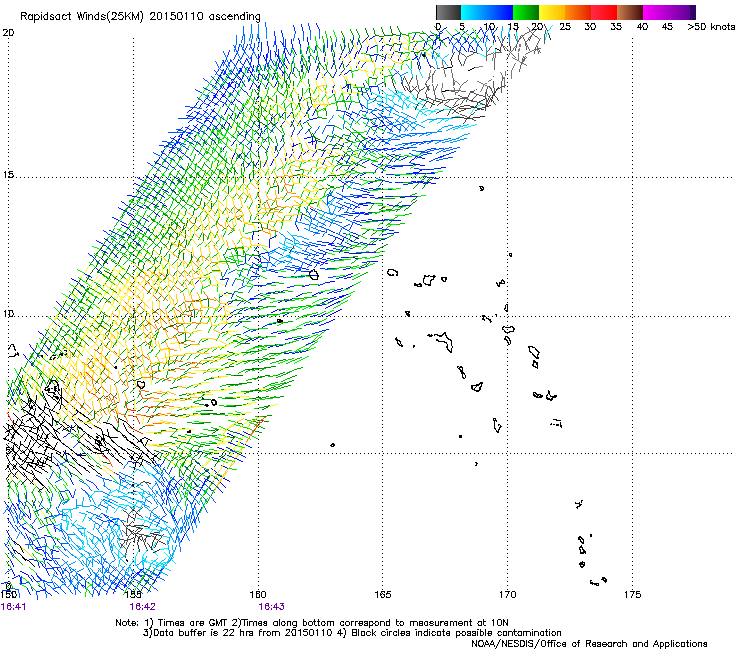Click the orange 25-30 knots color swatch
Viewport: 740px width, 650px height.
coord(578,12)
